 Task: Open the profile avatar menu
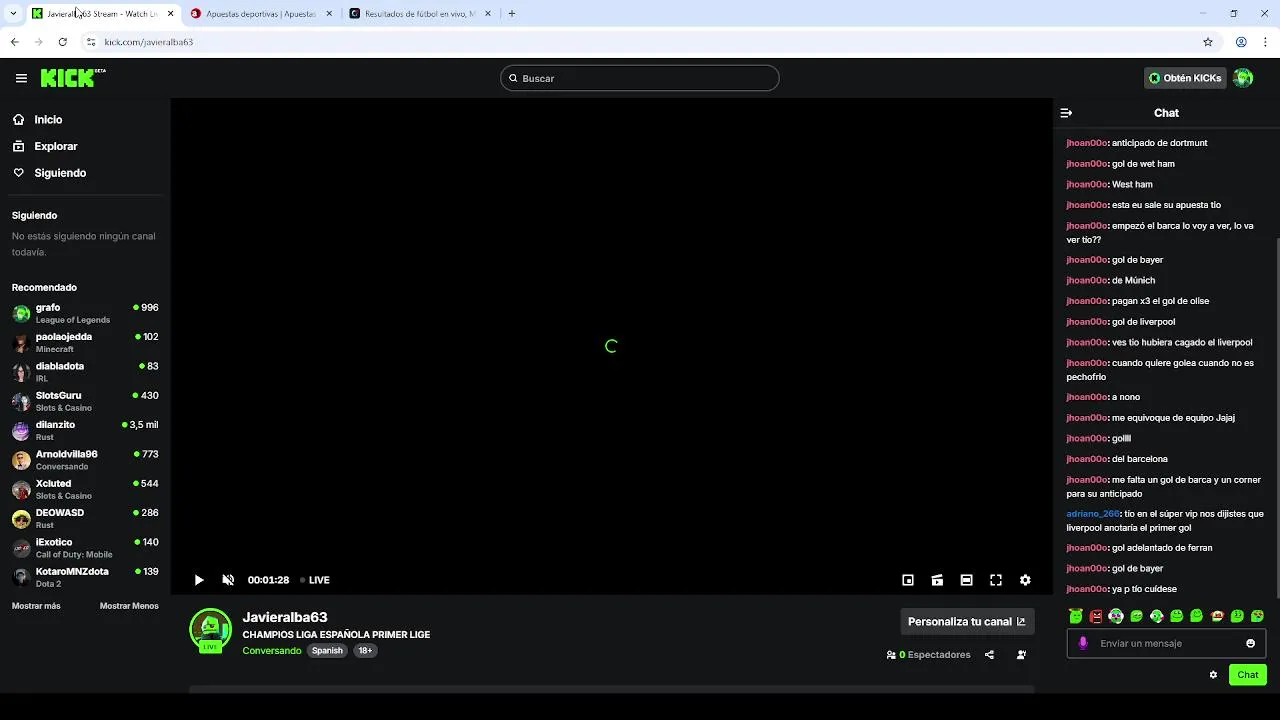[1243, 78]
